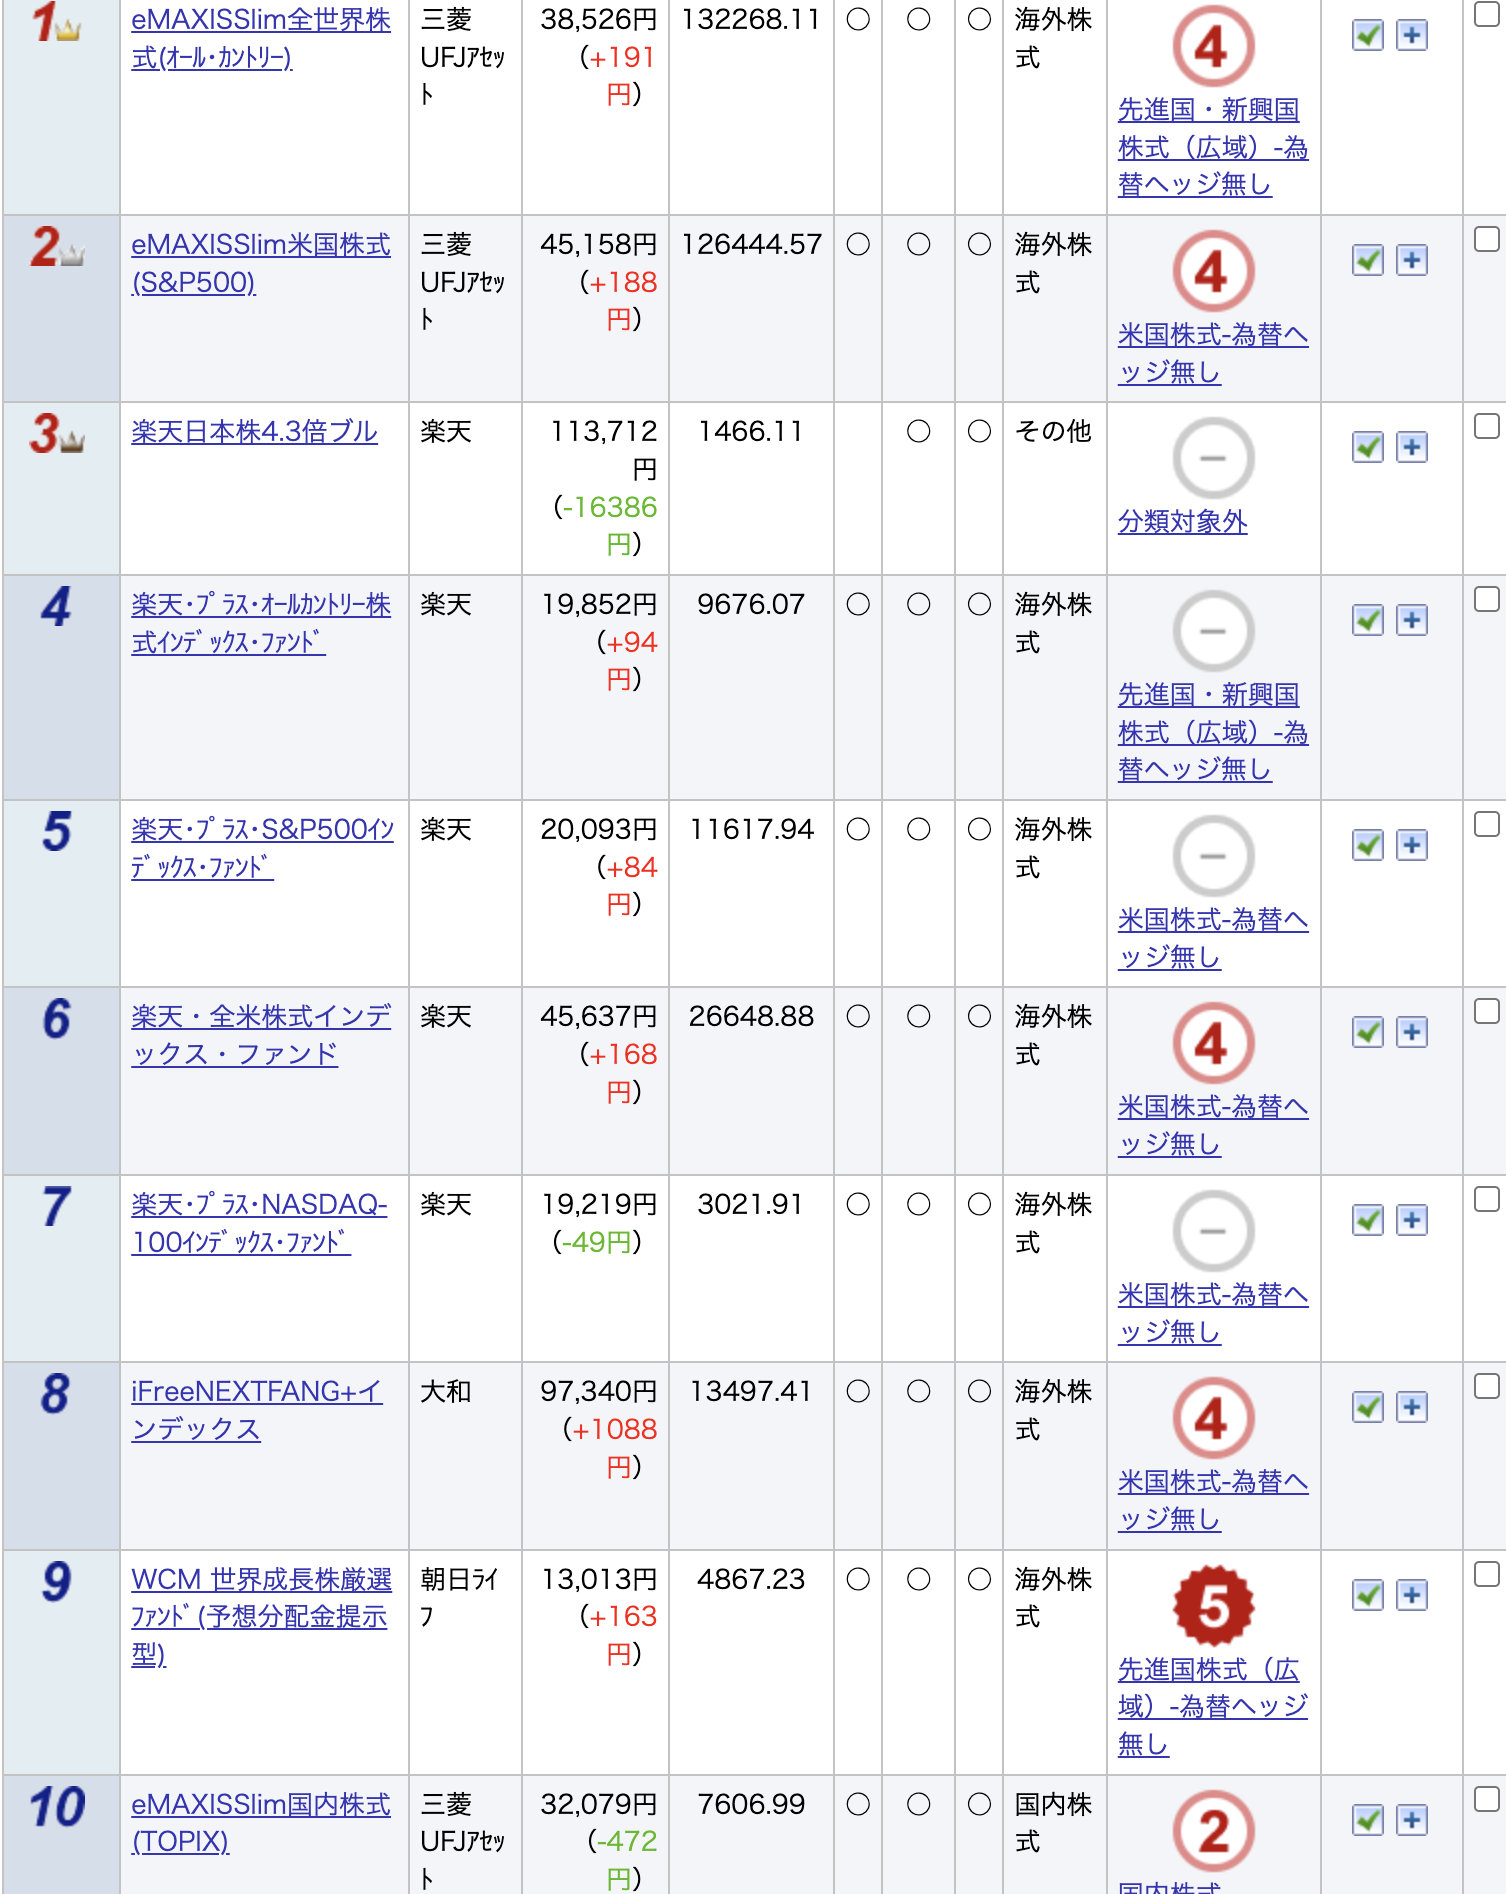Click rating 5 badge for WCM 世界成長株厳選
The height and width of the screenshot is (1894, 1506).
click(1212, 1606)
